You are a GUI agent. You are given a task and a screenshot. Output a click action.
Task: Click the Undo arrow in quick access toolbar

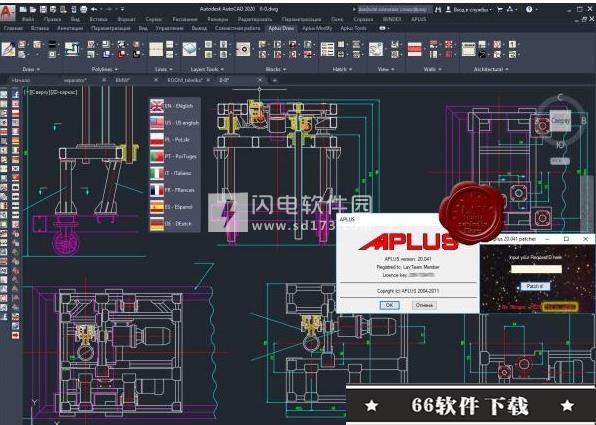pos(94,9)
